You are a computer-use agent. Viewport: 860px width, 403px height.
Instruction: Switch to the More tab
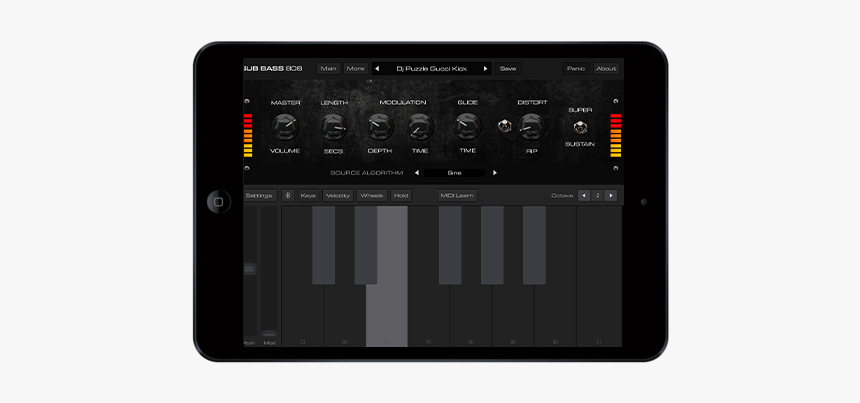click(355, 69)
